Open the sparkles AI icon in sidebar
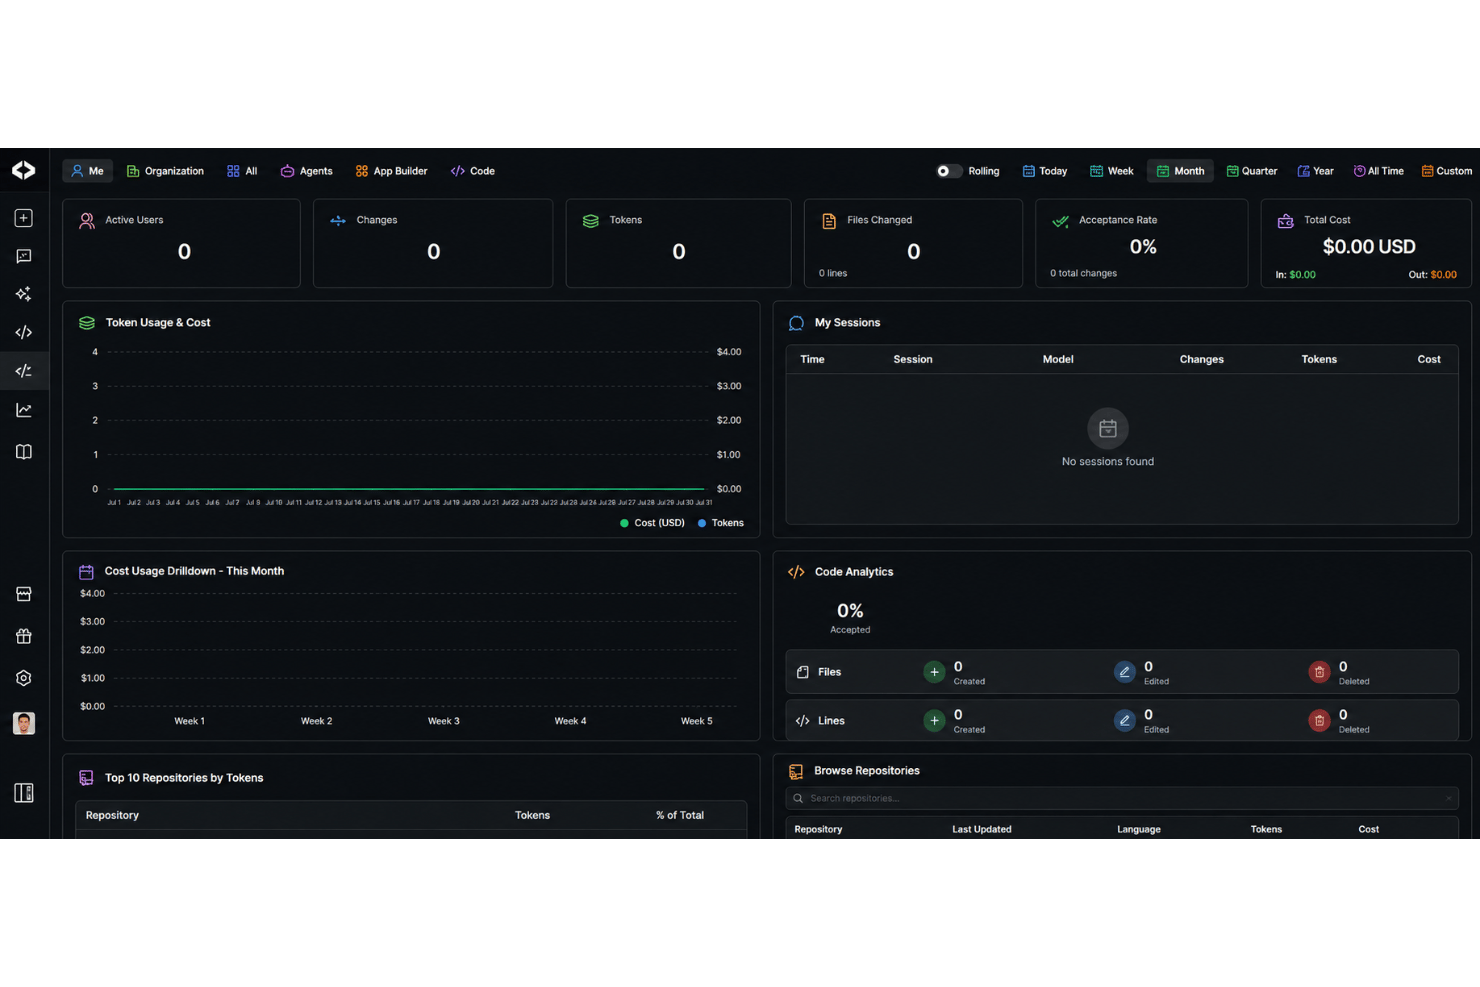 [24, 294]
